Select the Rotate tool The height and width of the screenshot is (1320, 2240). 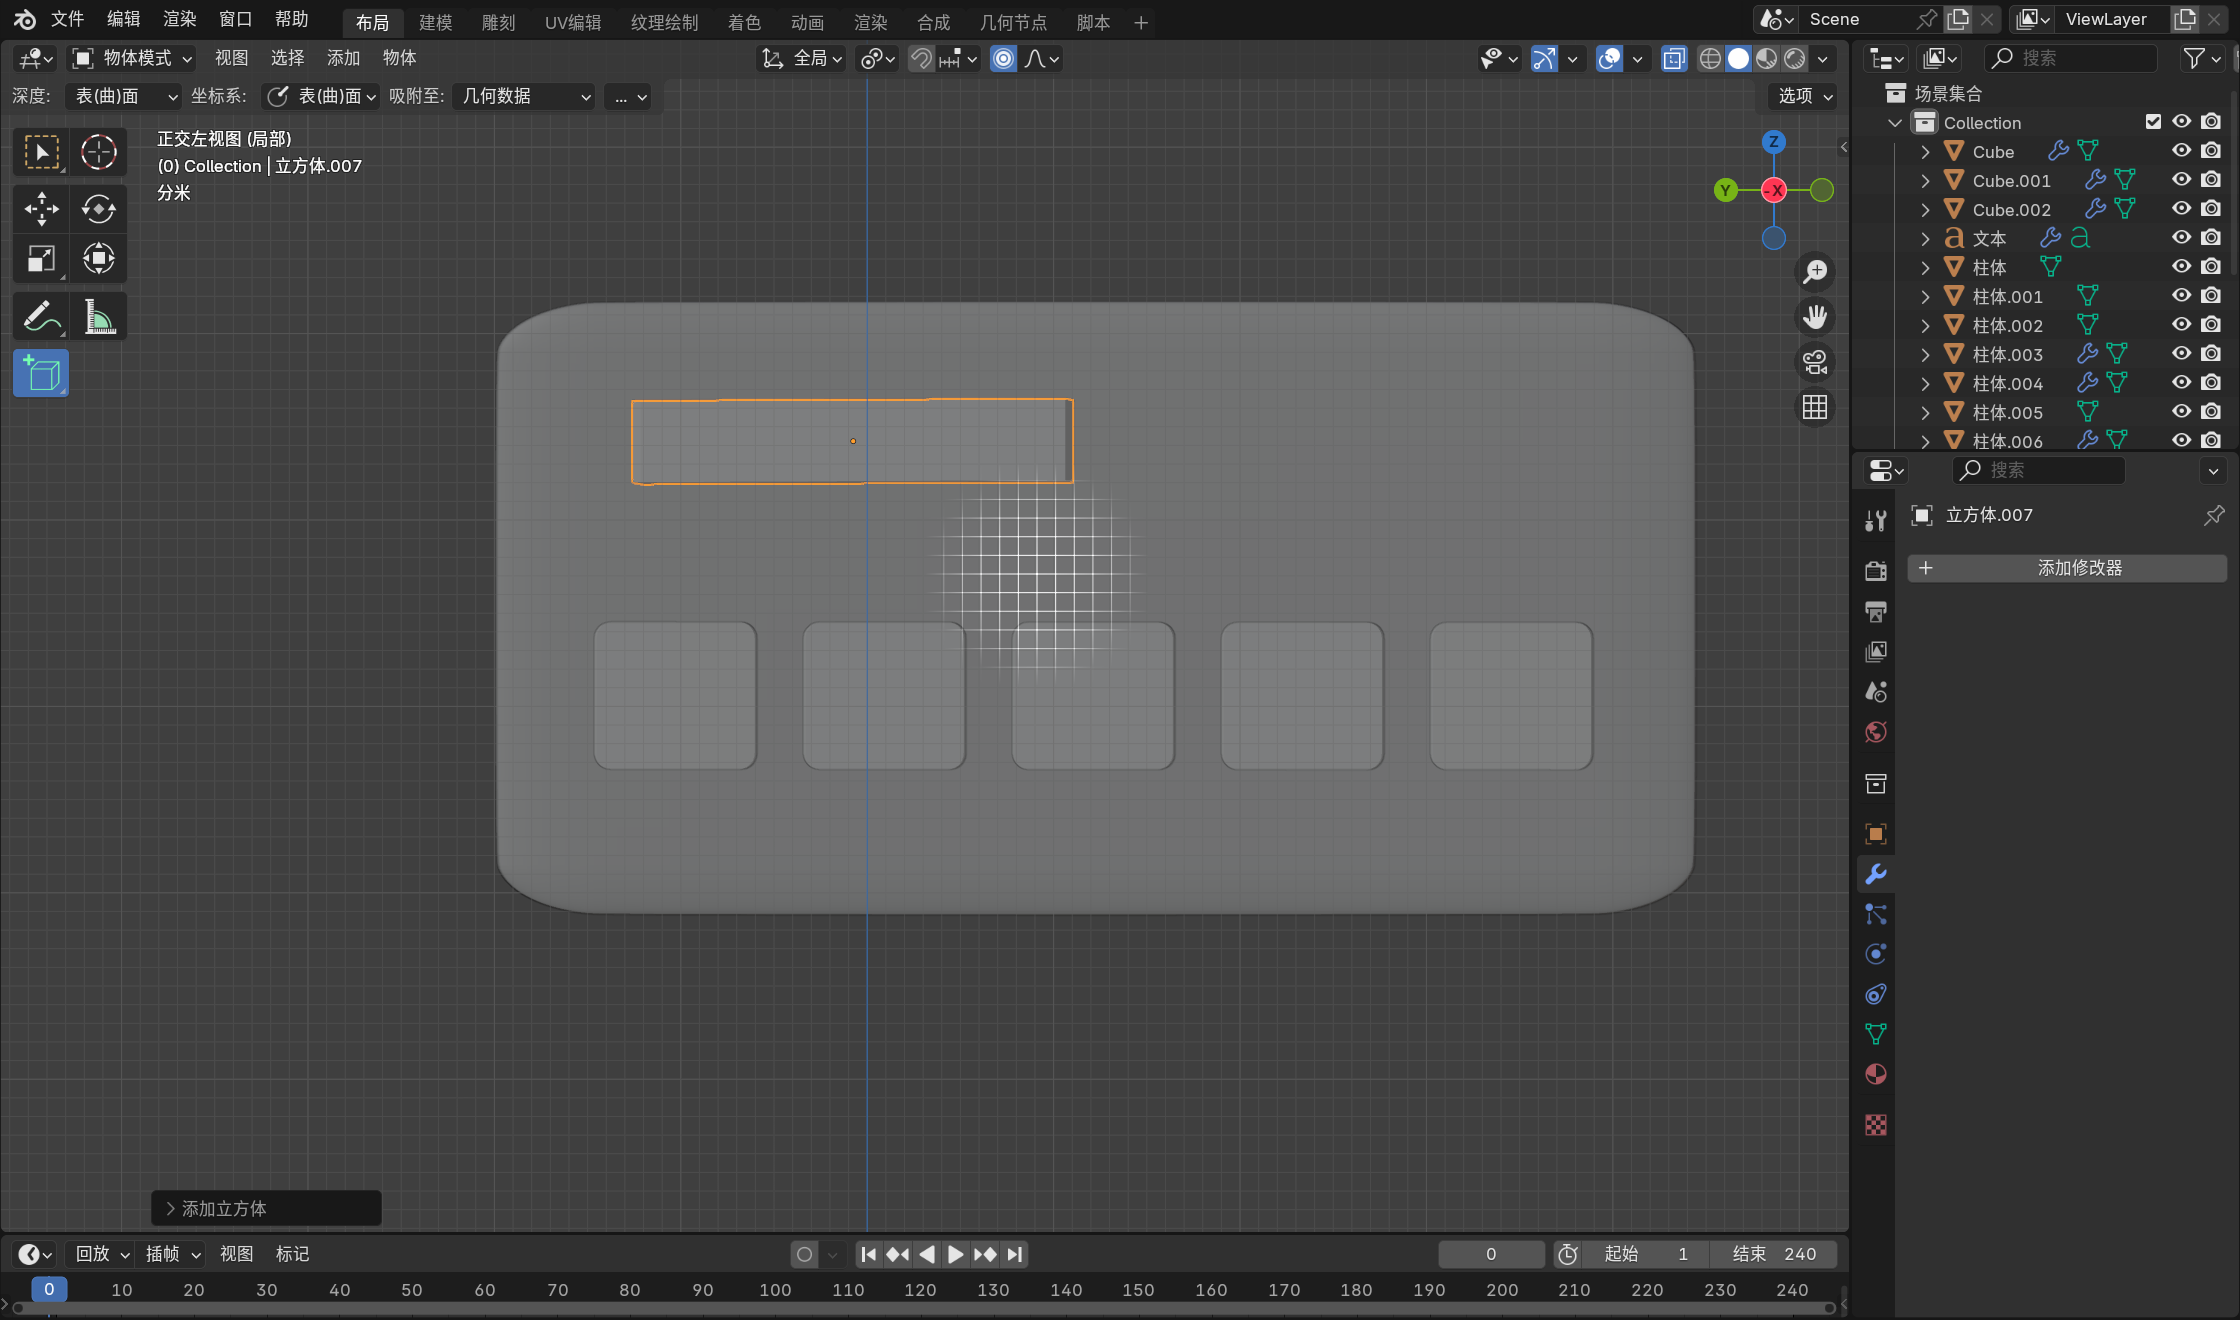coord(98,208)
